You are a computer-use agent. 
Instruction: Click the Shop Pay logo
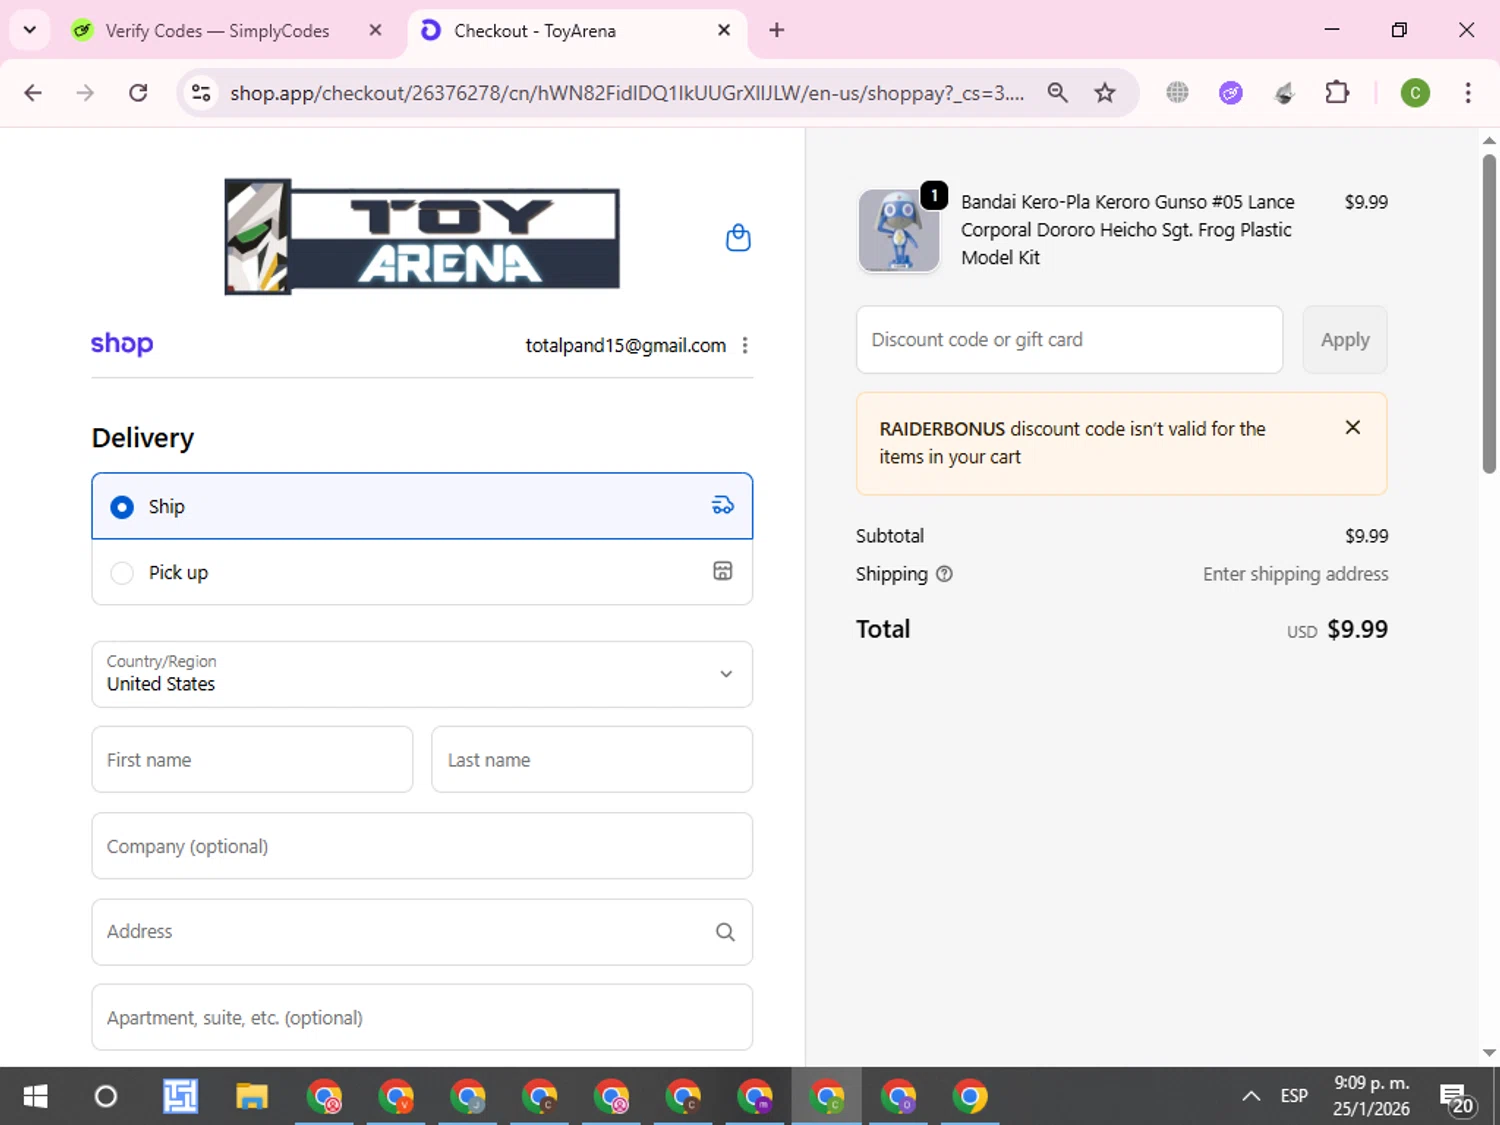[x=122, y=344]
